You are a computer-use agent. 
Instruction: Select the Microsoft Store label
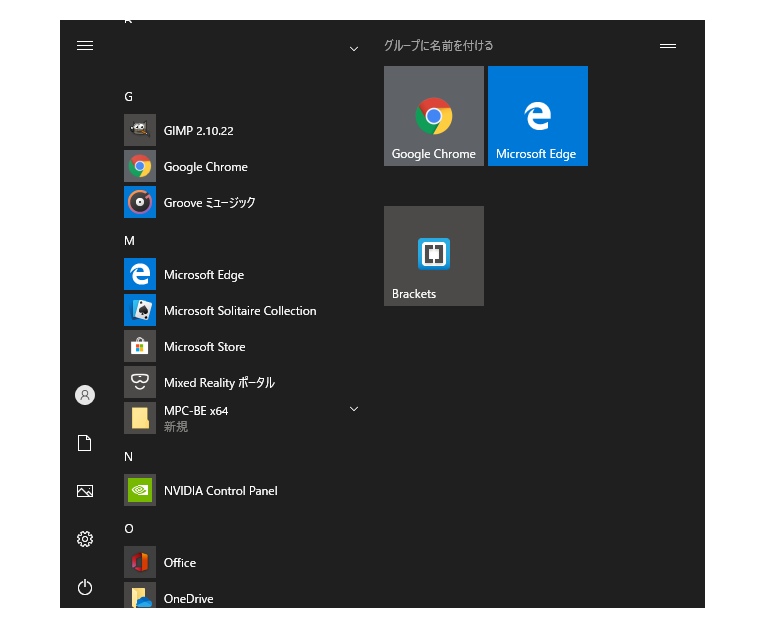pos(205,347)
